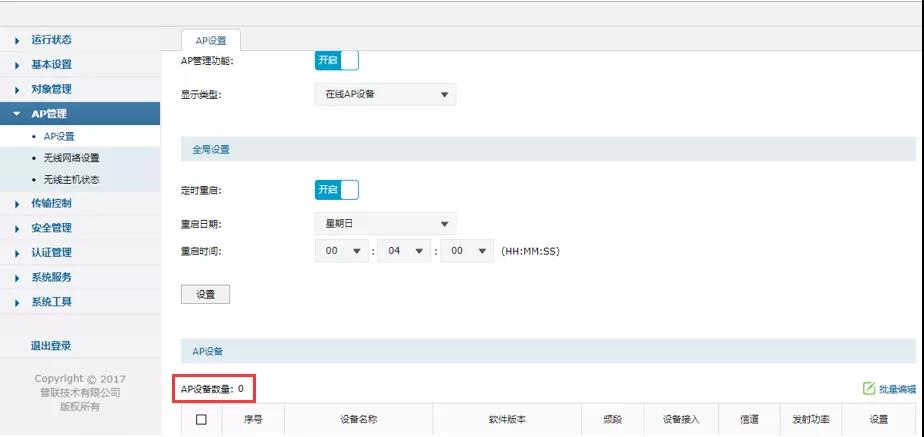The image size is (924, 437).
Task: Click the 设备名称 column header
Action: pos(358,420)
